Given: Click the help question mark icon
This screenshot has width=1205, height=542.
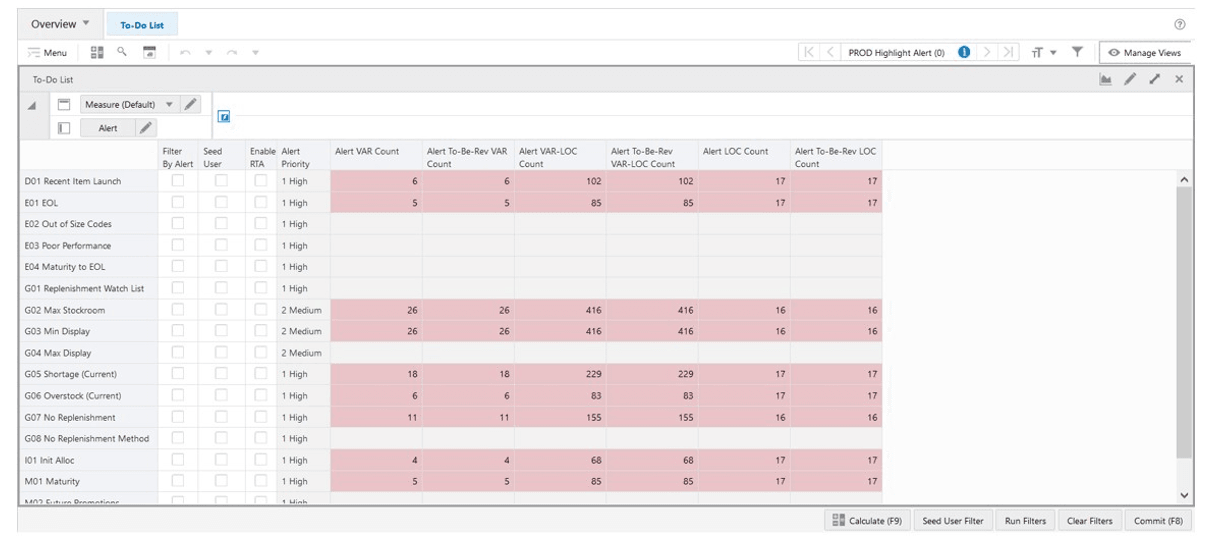Looking at the screenshot, I should 1180,24.
